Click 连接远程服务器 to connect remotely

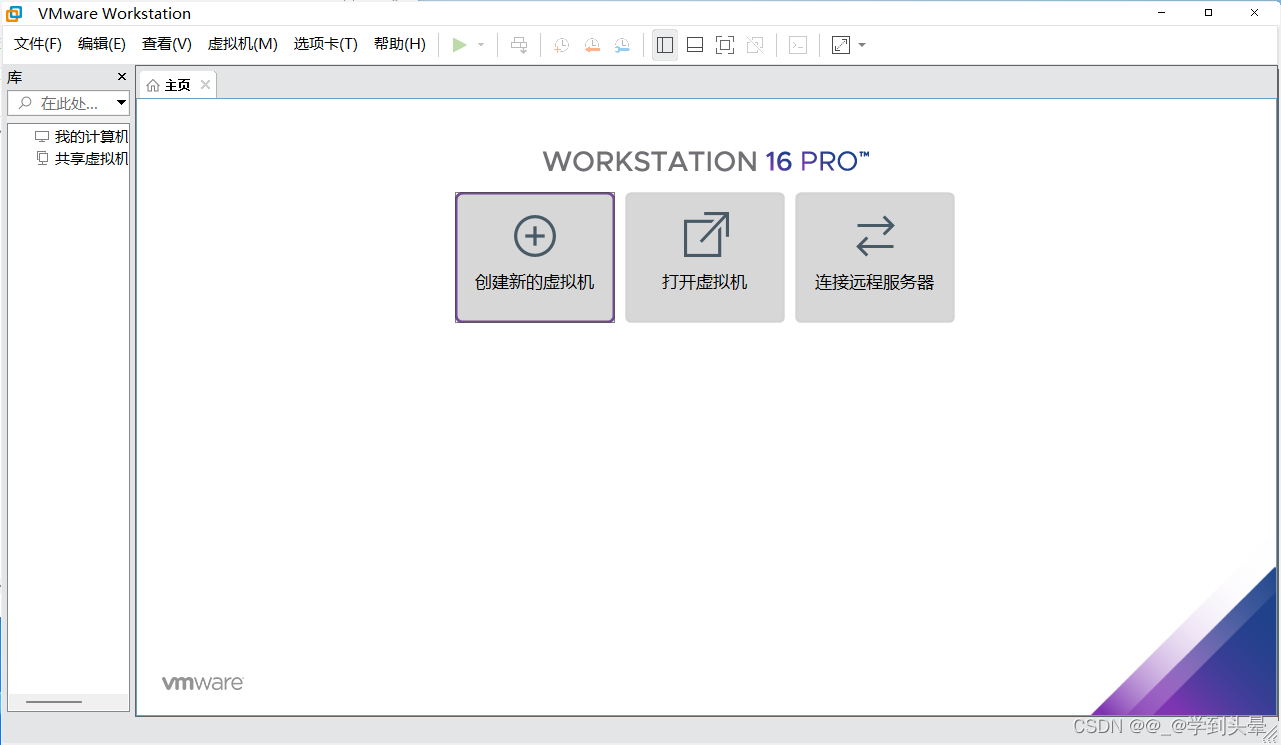click(x=874, y=257)
